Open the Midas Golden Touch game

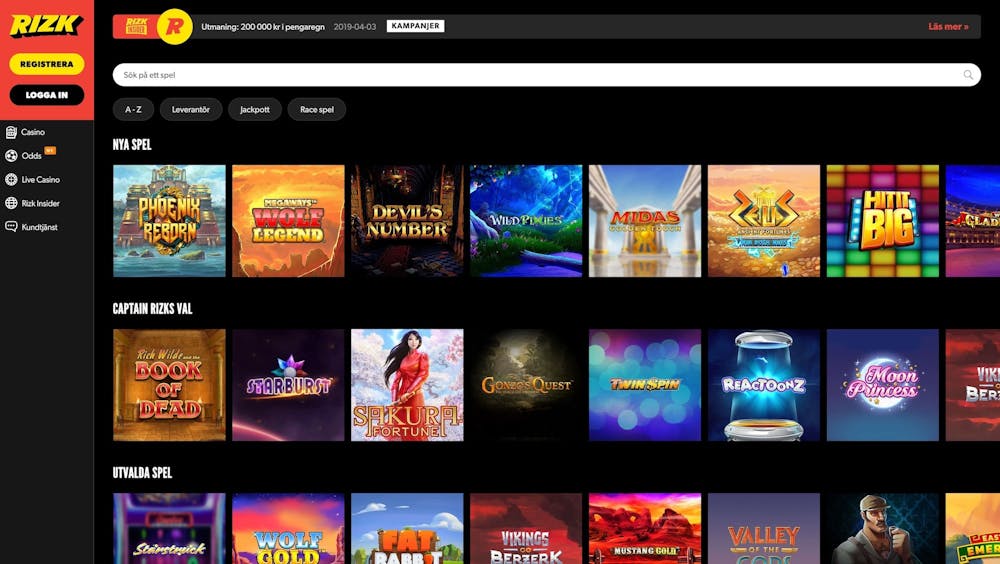645,221
